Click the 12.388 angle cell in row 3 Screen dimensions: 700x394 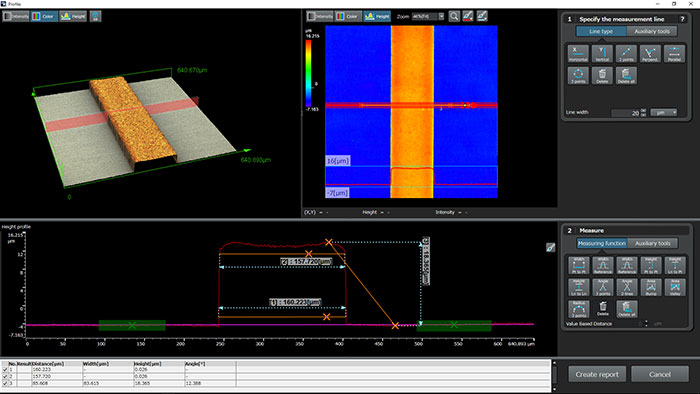click(210, 383)
